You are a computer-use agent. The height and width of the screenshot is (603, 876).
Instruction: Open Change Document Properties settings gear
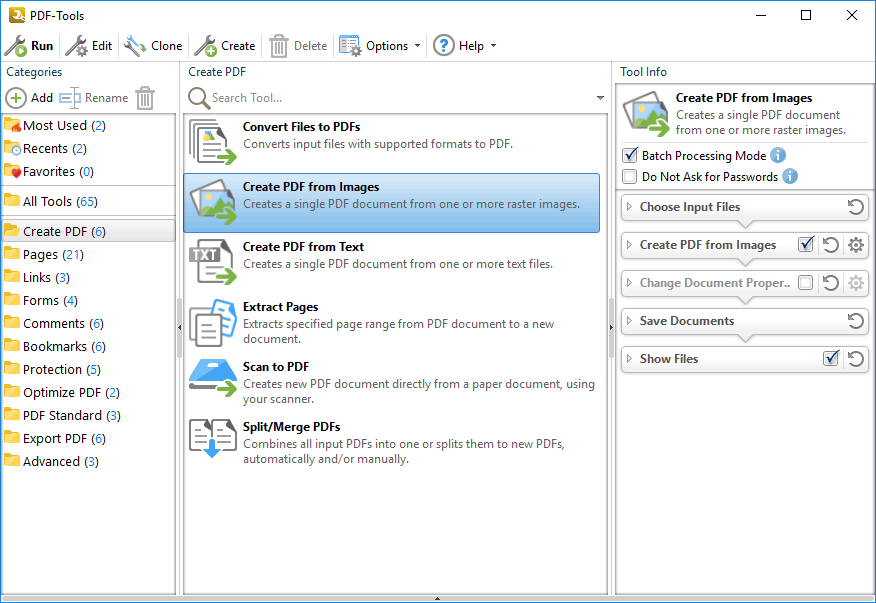[856, 283]
